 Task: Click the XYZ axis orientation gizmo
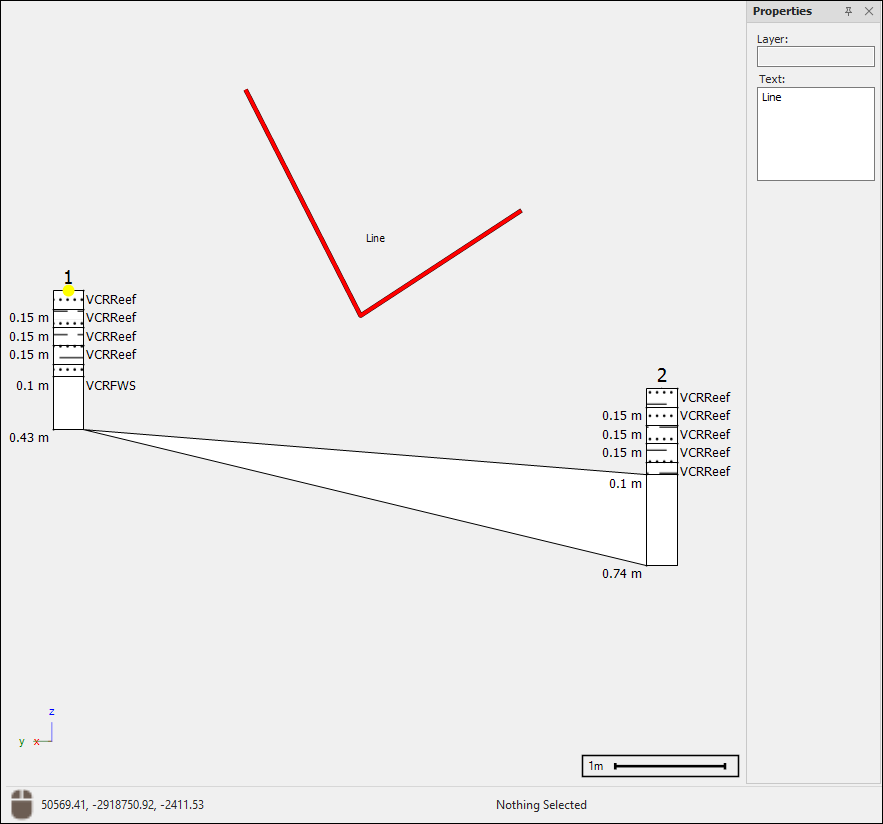coord(40,732)
